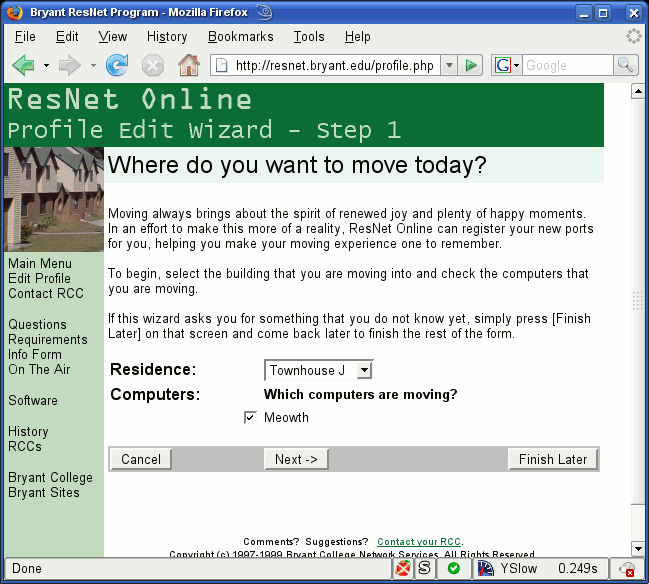Click the Adblock status bar icon
This screenshot has width=649, height=584.
[x=403, y=568]
